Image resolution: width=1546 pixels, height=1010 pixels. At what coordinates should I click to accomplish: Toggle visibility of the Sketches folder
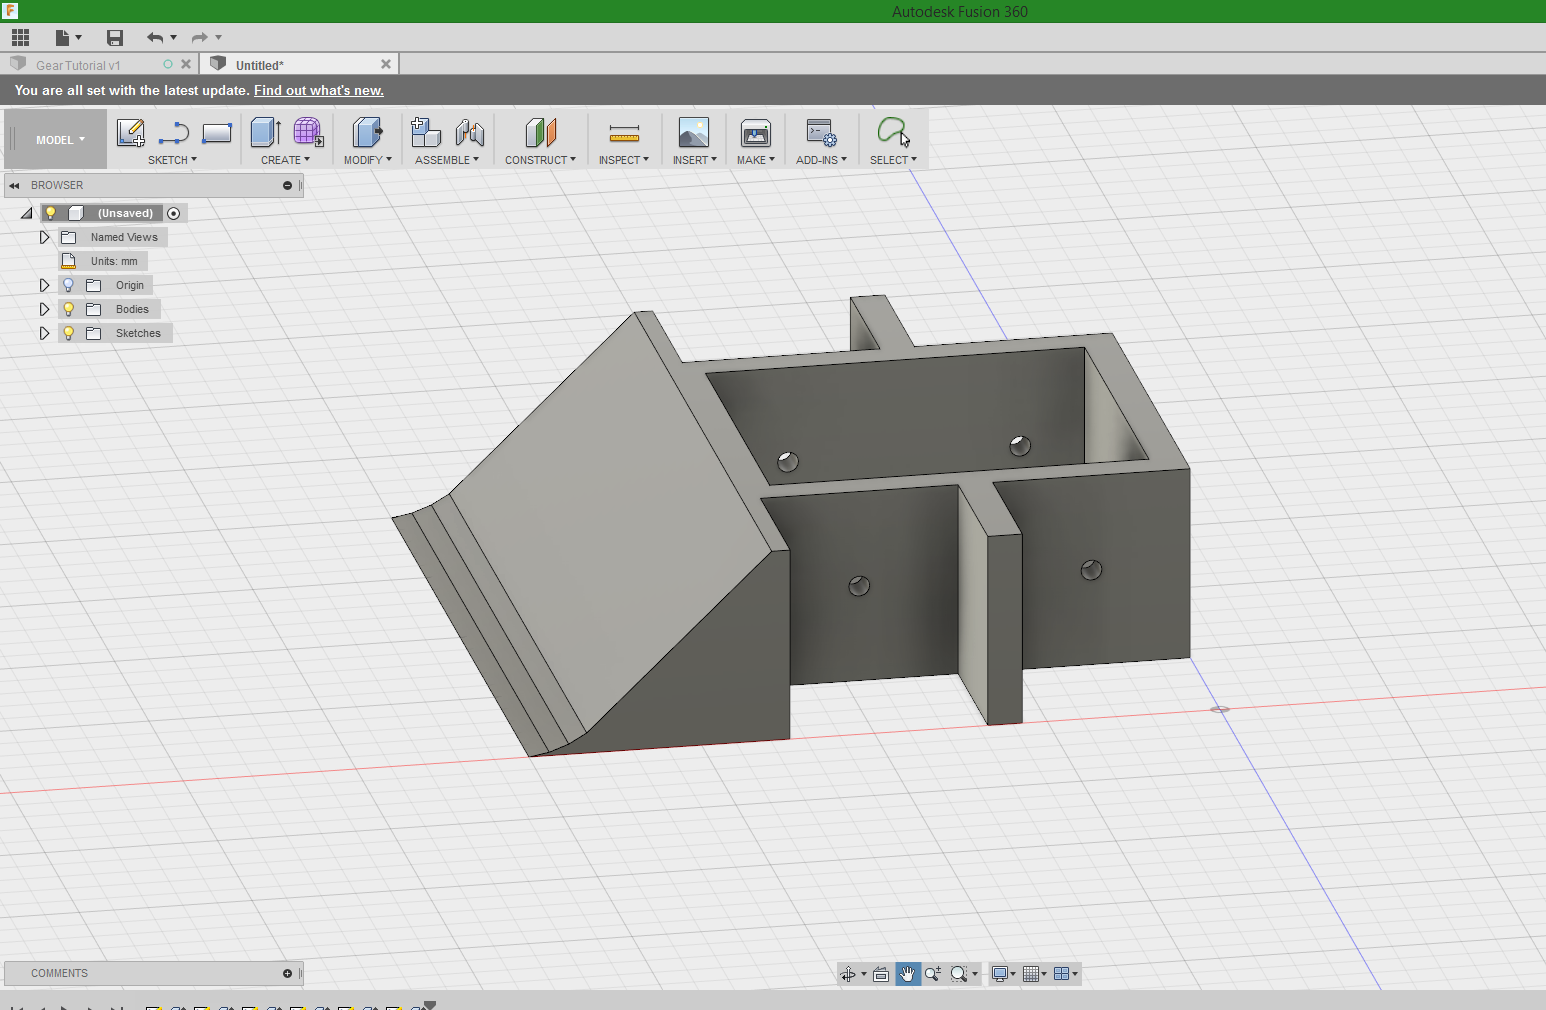coord(68,332)
